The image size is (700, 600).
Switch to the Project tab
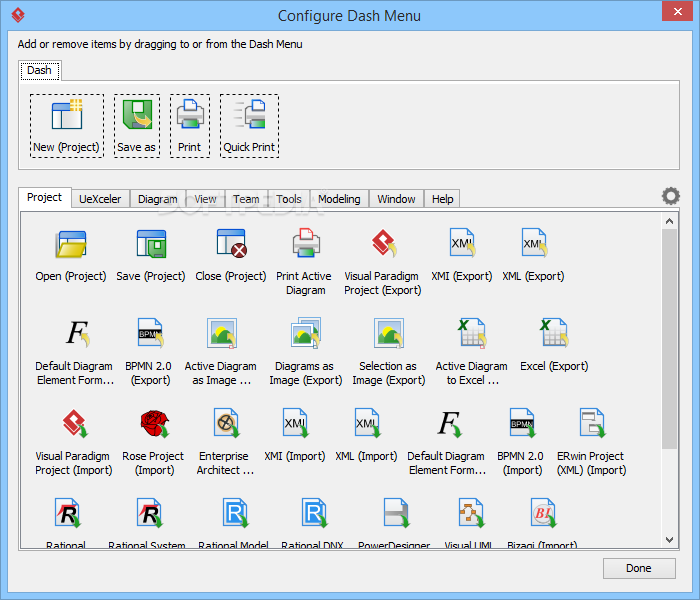coord(45,197)
